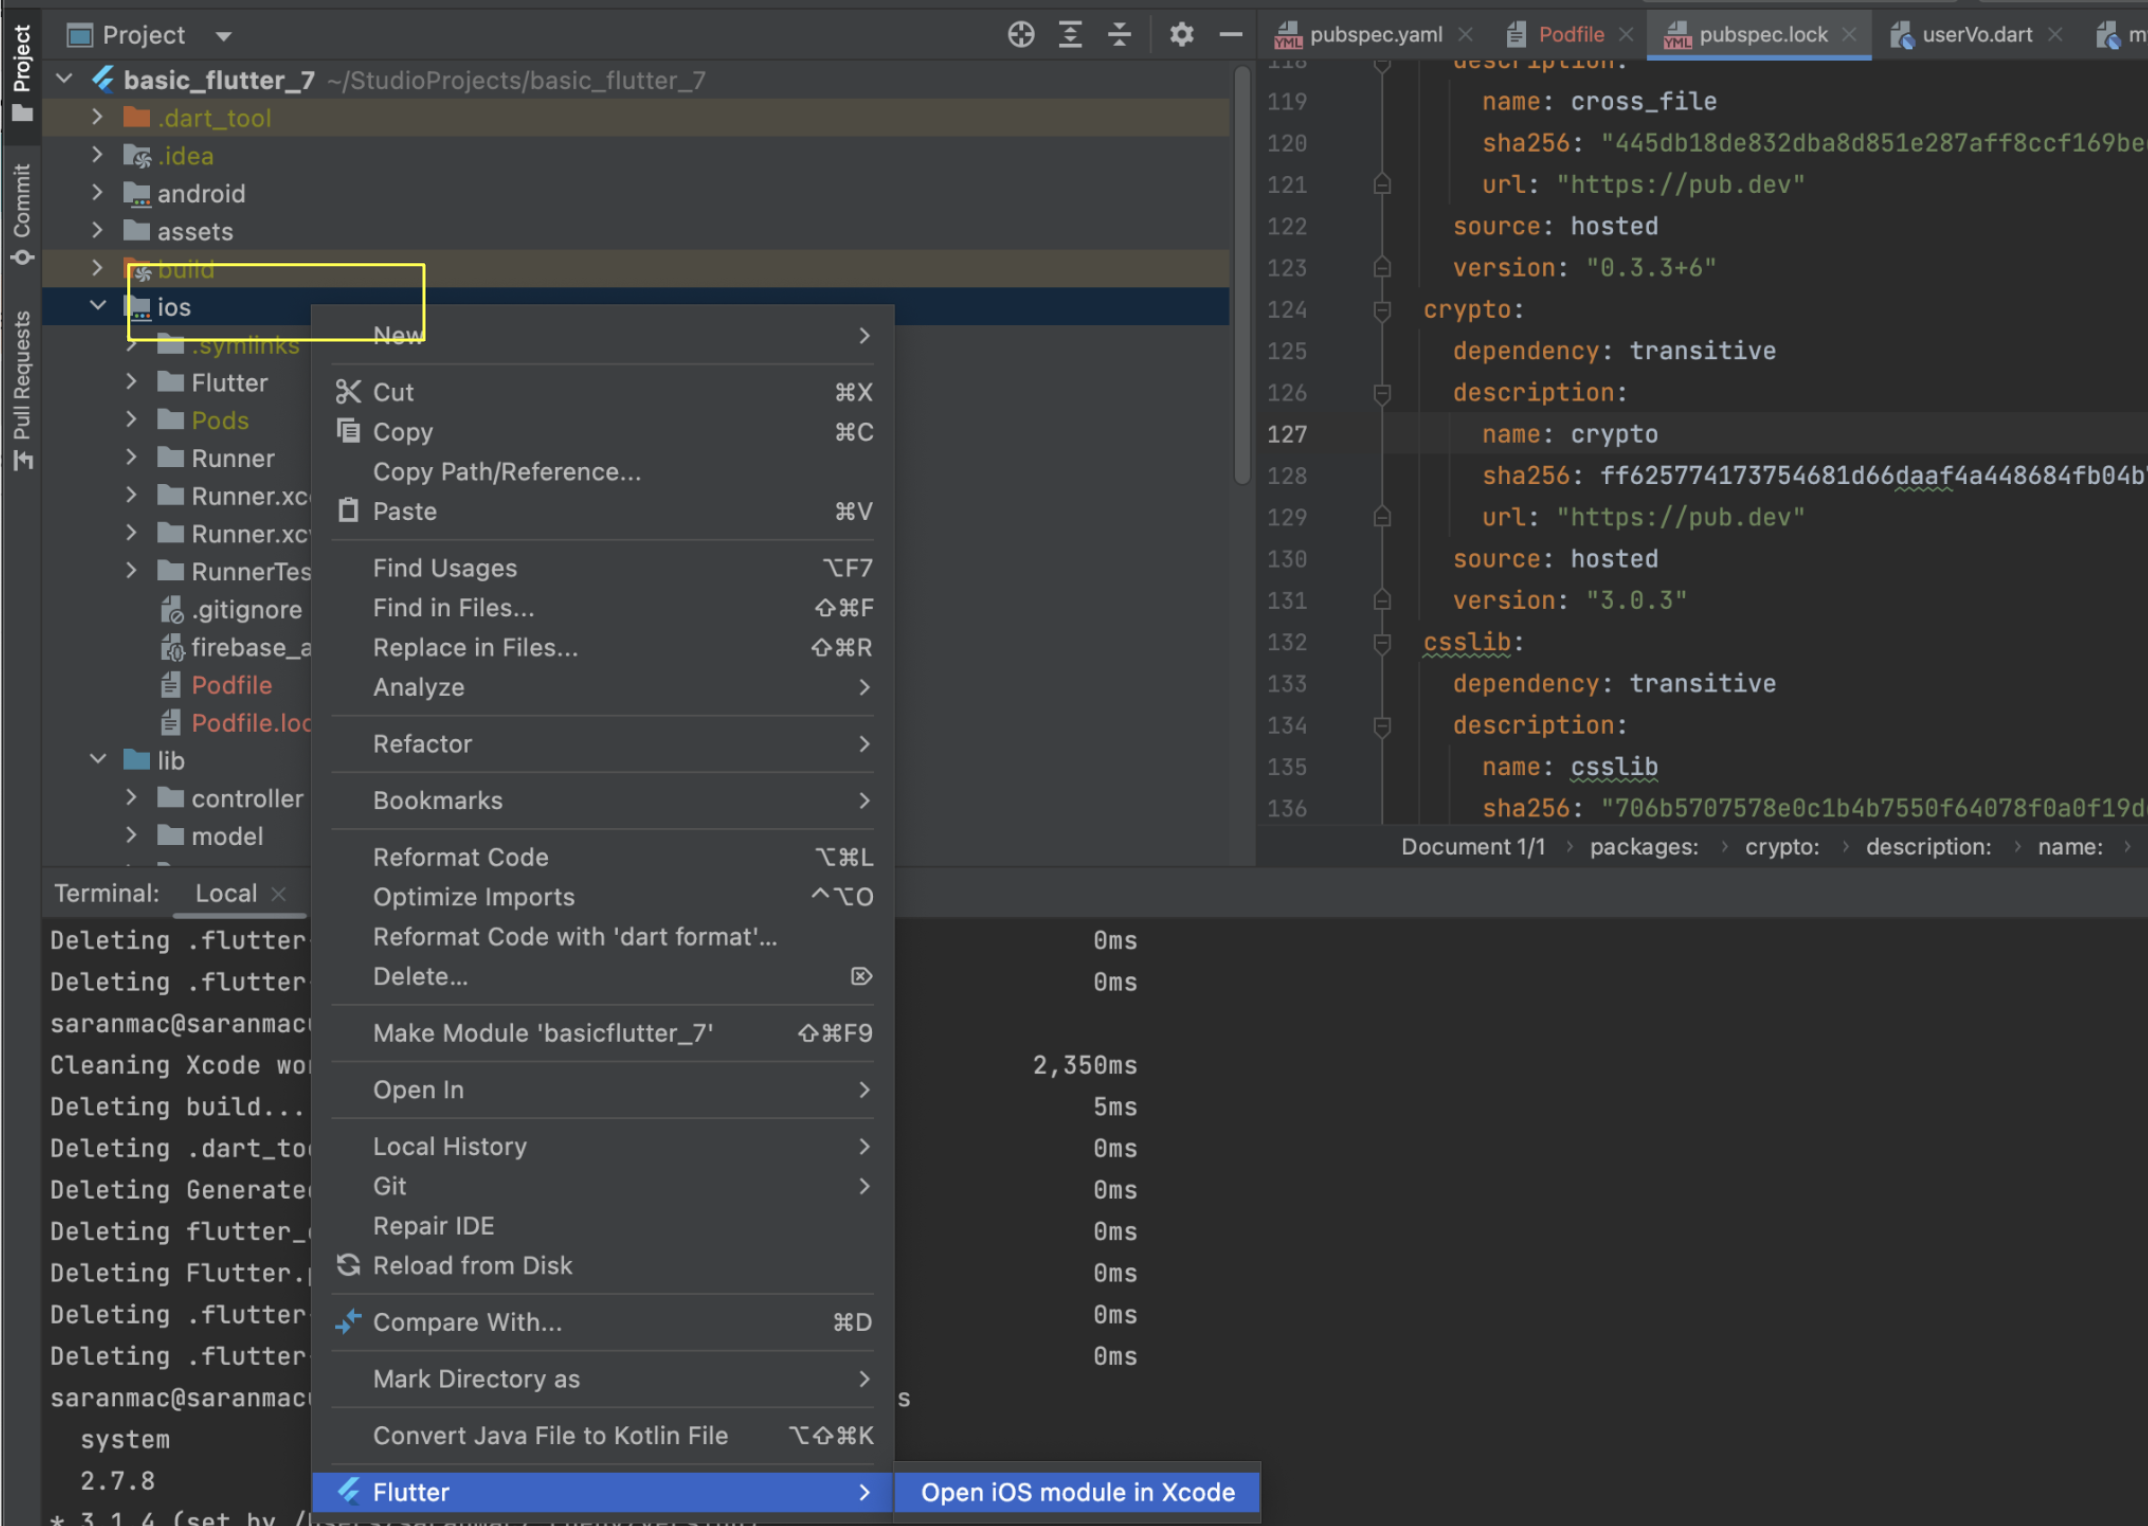Select Reload from Disk menu entry
The height and width of the screenshot is (1526, 2148).
[472, 1265]
